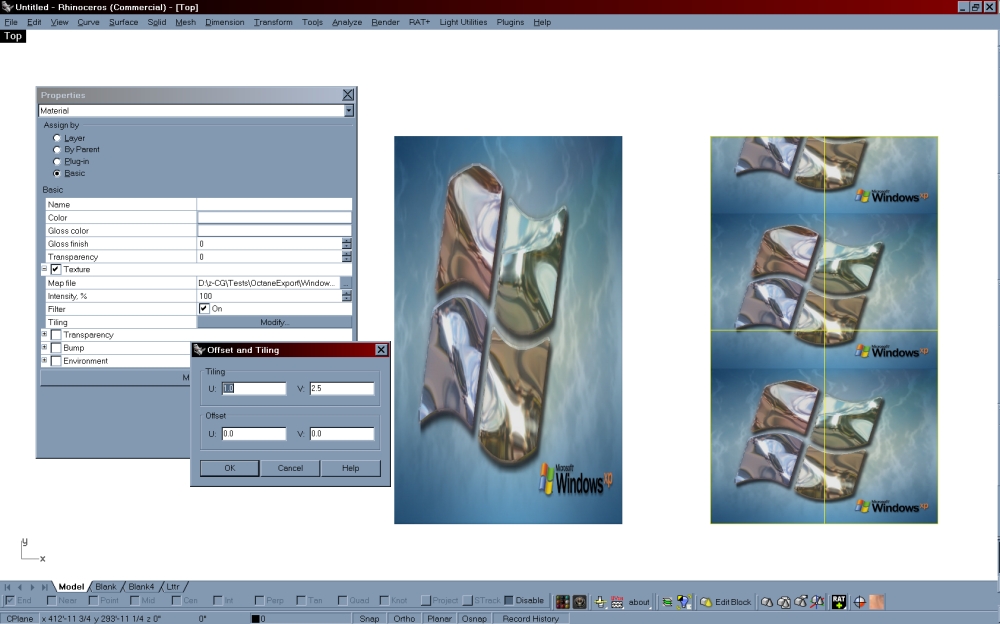Expand the Transparency section

click(44, 334)
